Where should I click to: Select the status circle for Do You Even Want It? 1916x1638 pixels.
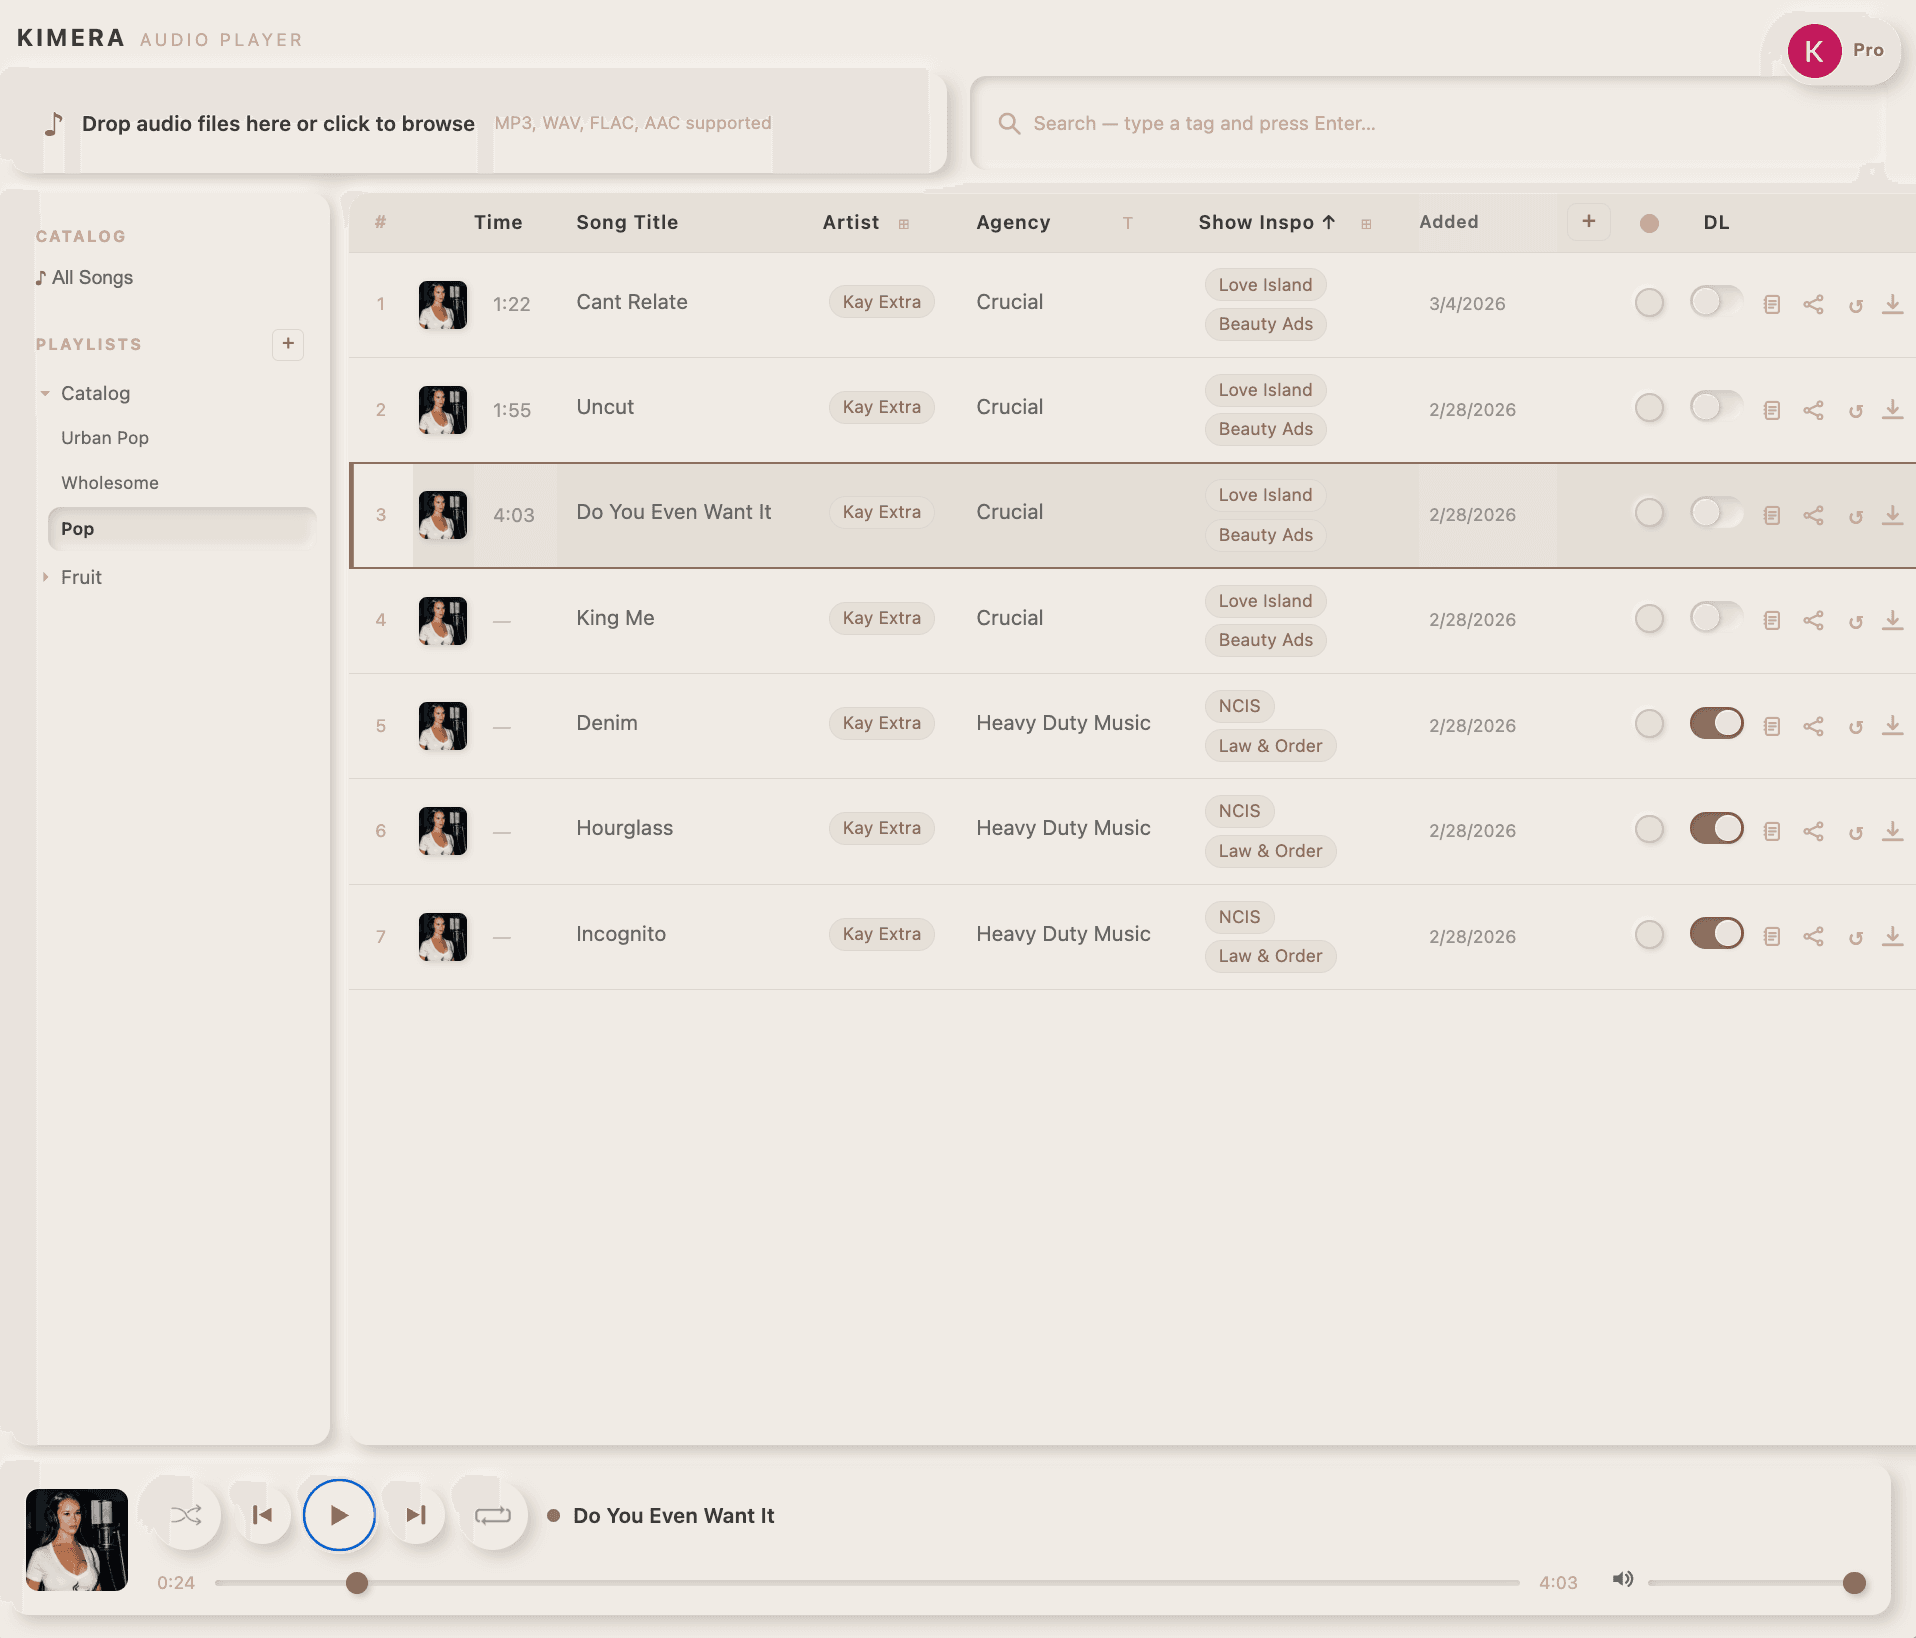[x=1650, y=513]
